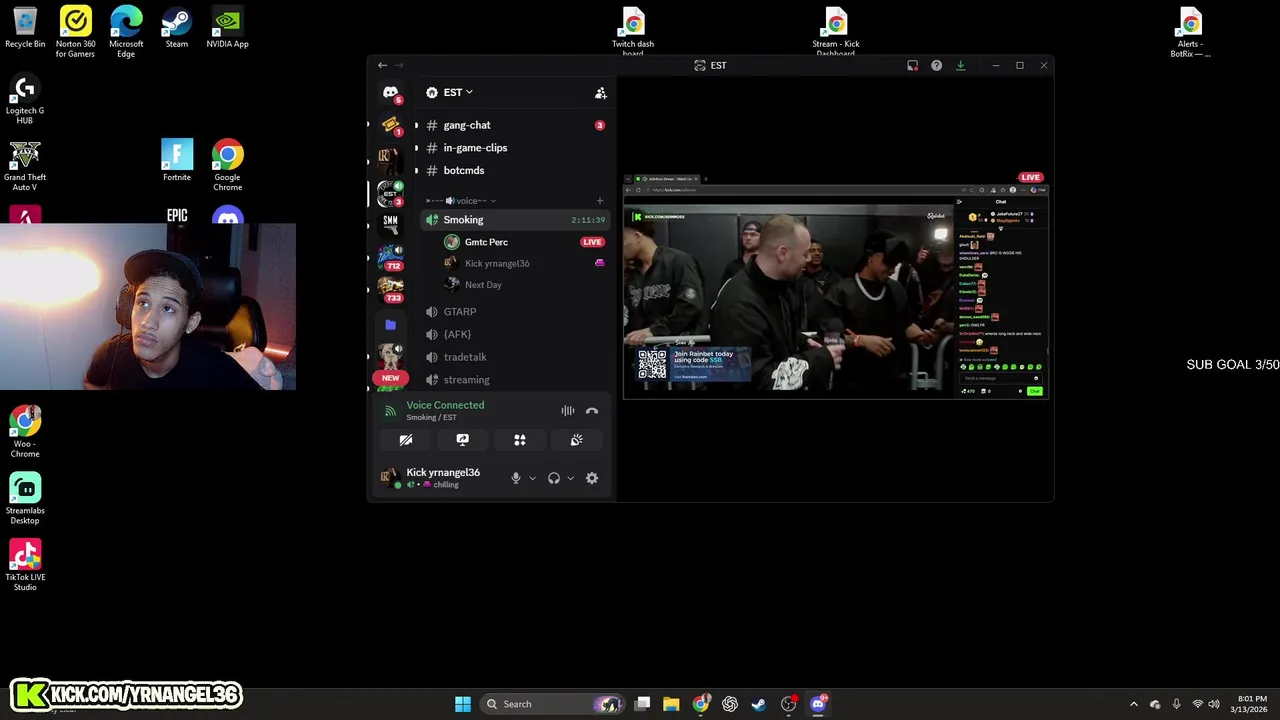Start an activity button
The image size is (1280, 720).
520,440
